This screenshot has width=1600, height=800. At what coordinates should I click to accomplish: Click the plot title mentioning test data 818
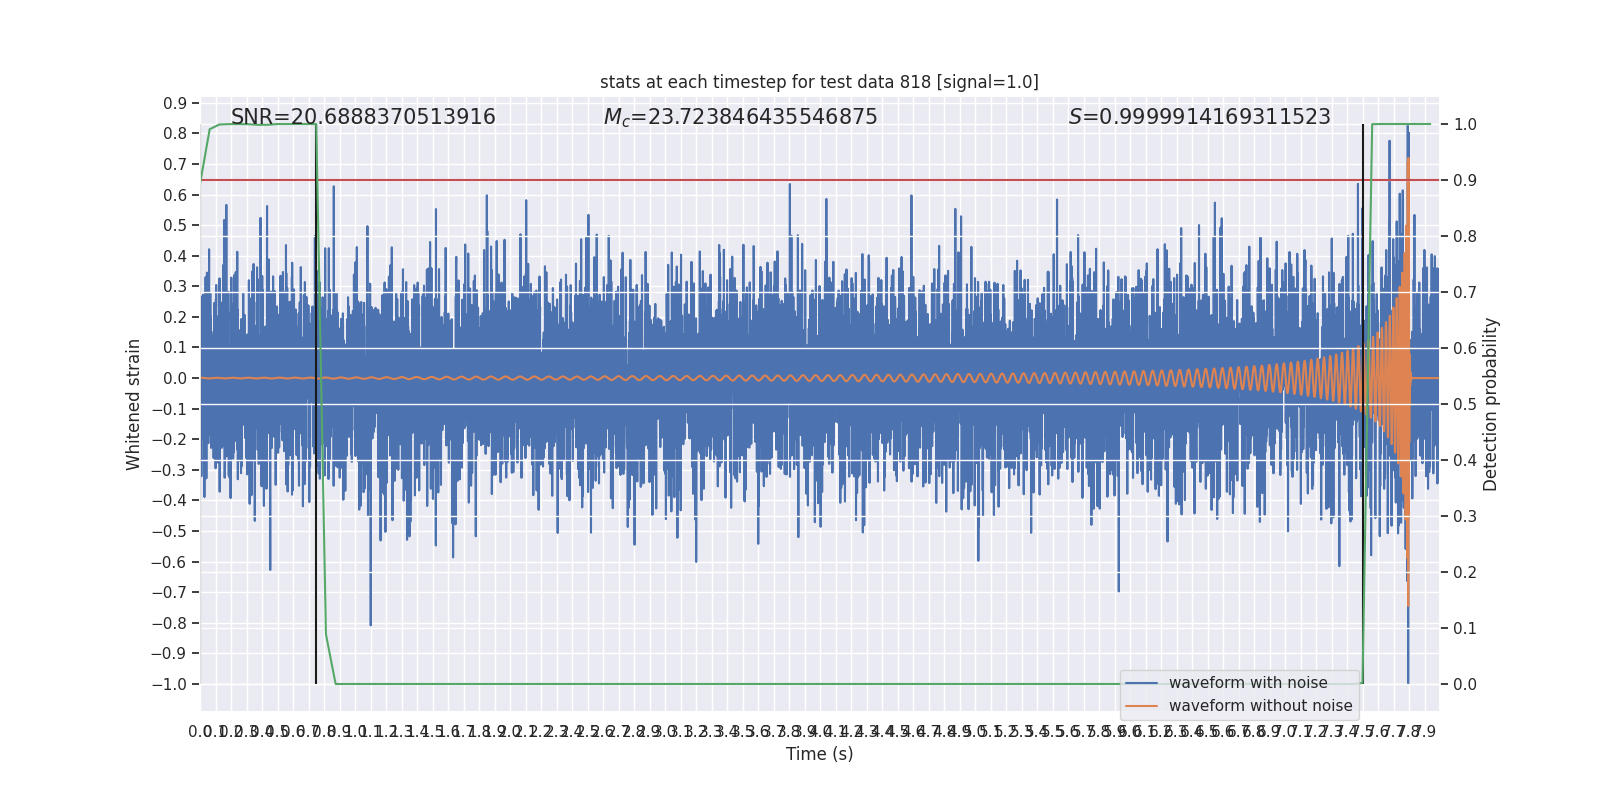pyautogui.click(x=819, y=82)
